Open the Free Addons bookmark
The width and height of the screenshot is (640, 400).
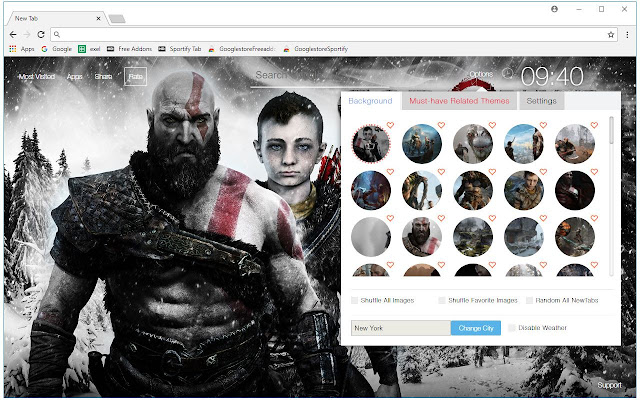tap(129, 49)
